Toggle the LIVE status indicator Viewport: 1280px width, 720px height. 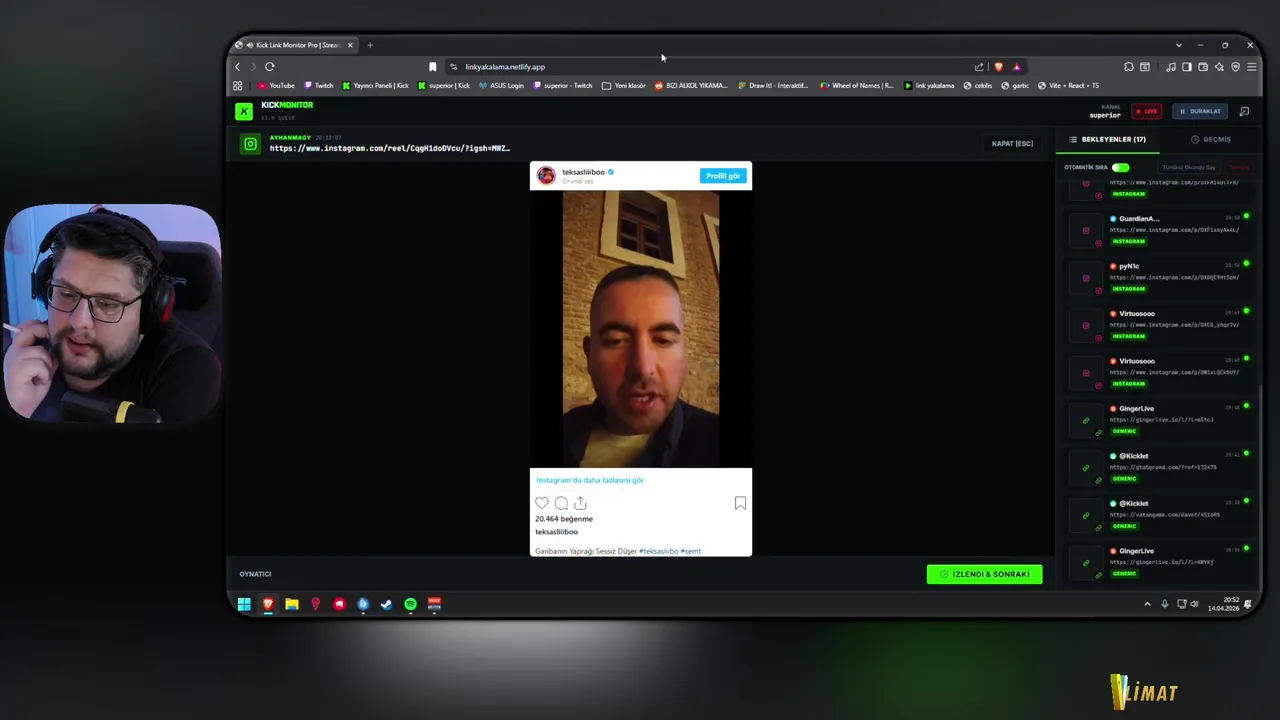click(1146, 111)
